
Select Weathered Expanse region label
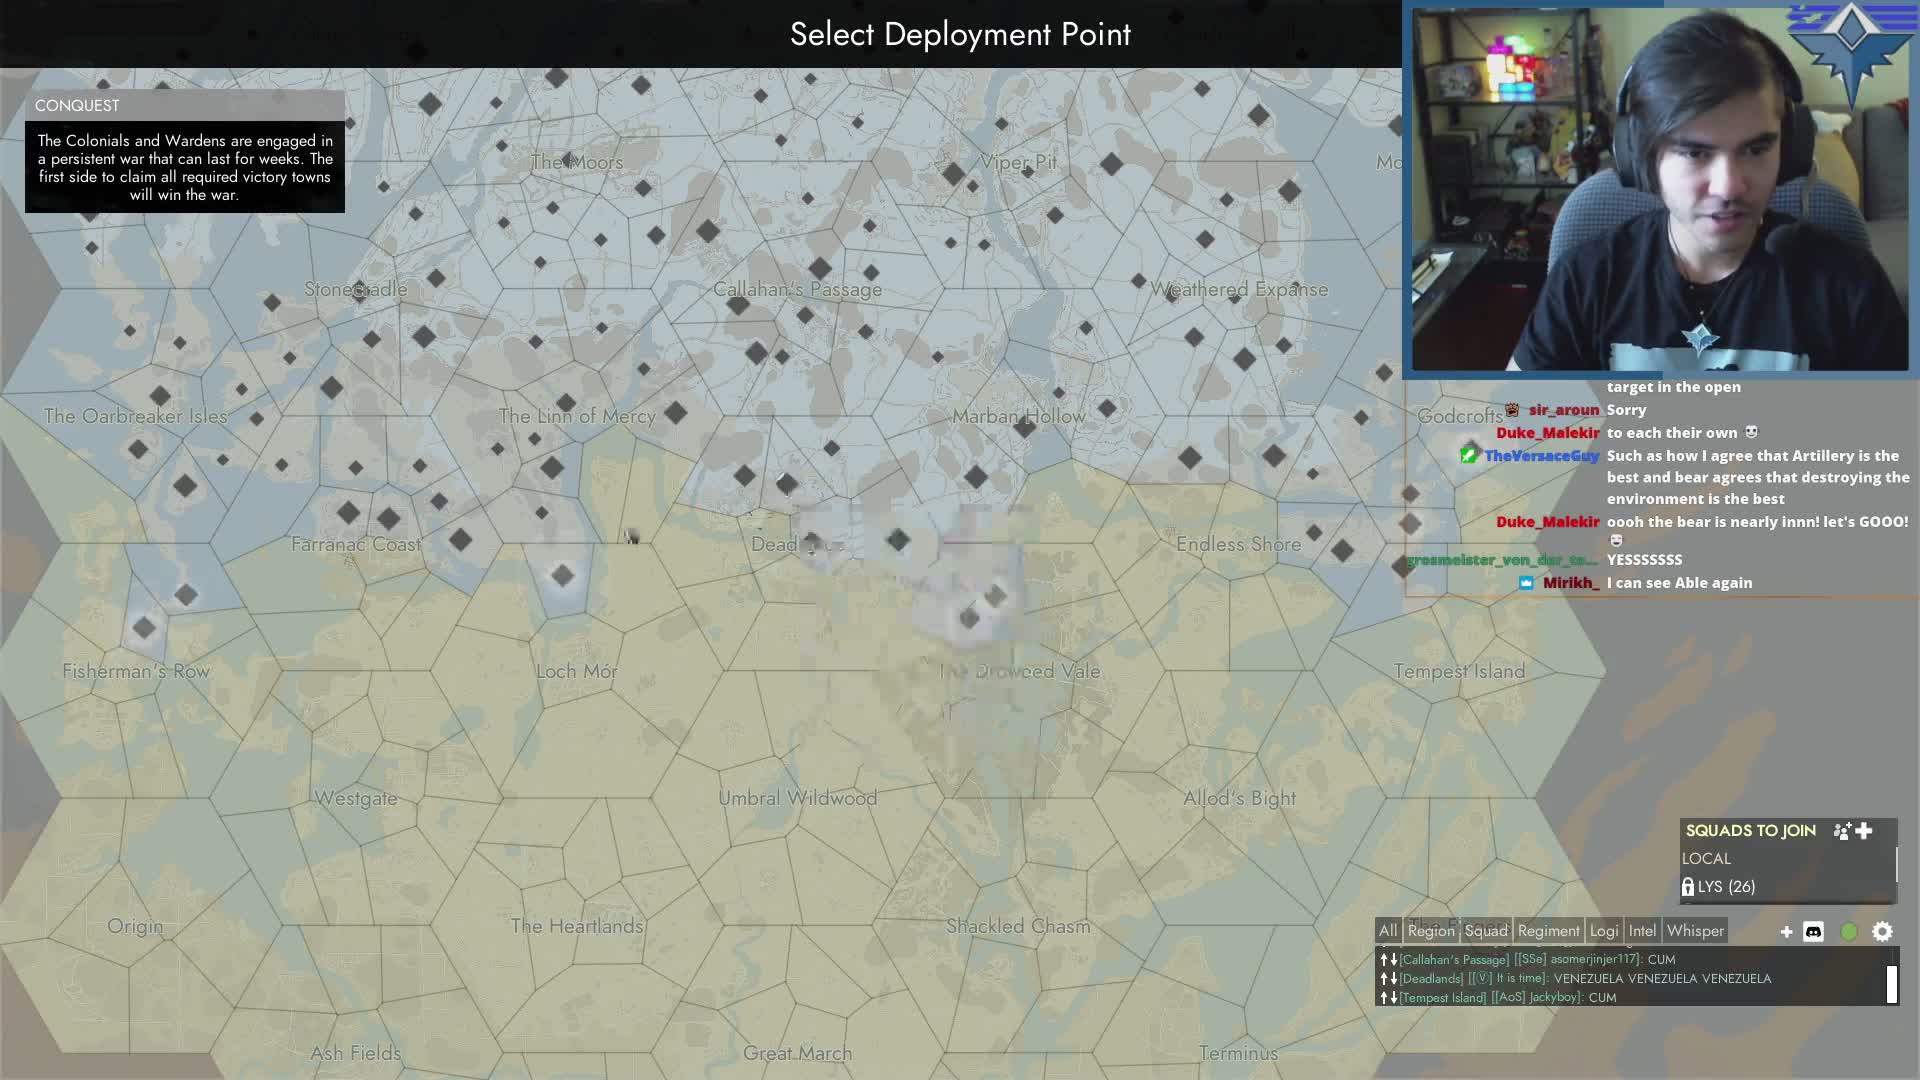click(1239, 289)
